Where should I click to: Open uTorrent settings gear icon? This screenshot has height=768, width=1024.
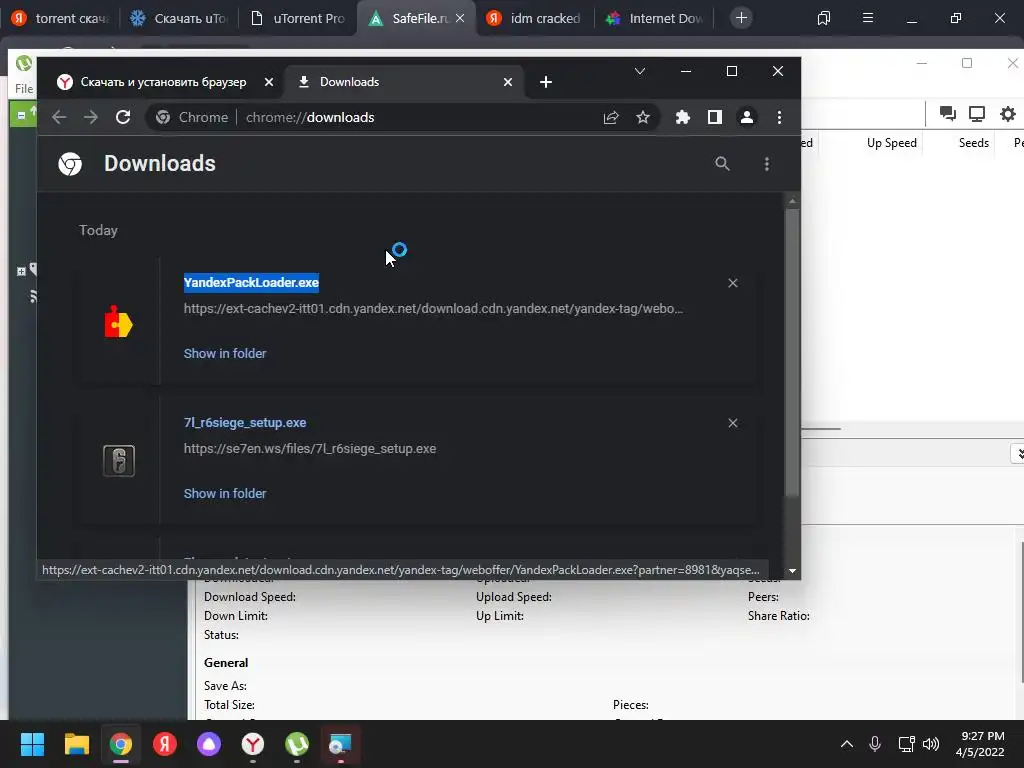click(1008, 114)
